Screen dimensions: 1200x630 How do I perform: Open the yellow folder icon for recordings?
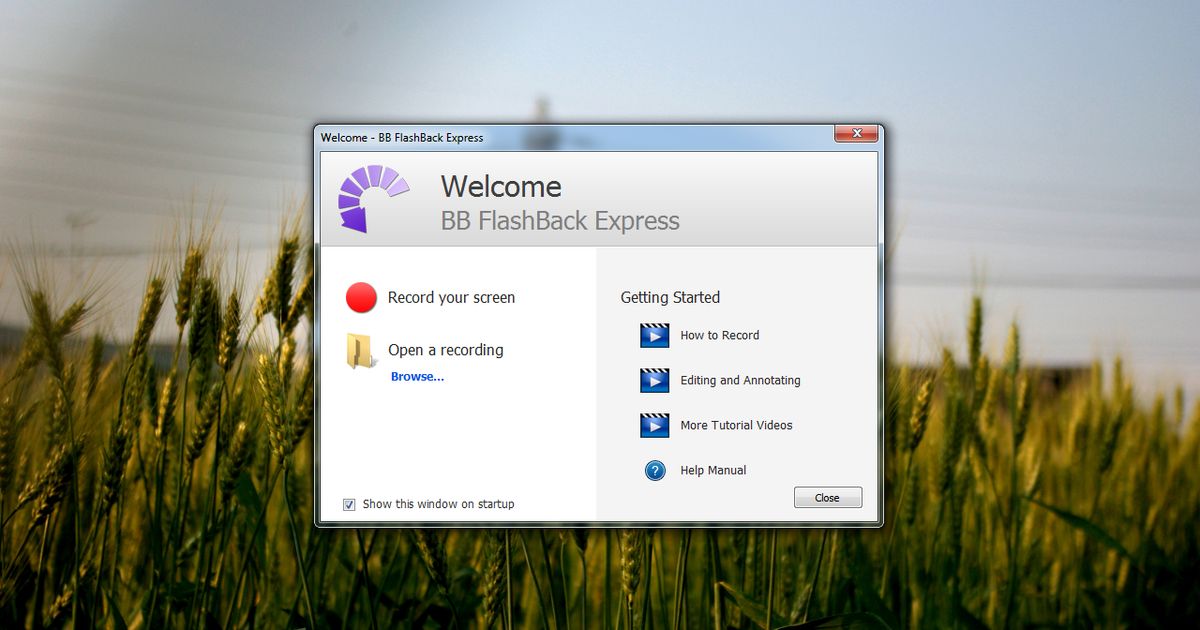(360, 350)
